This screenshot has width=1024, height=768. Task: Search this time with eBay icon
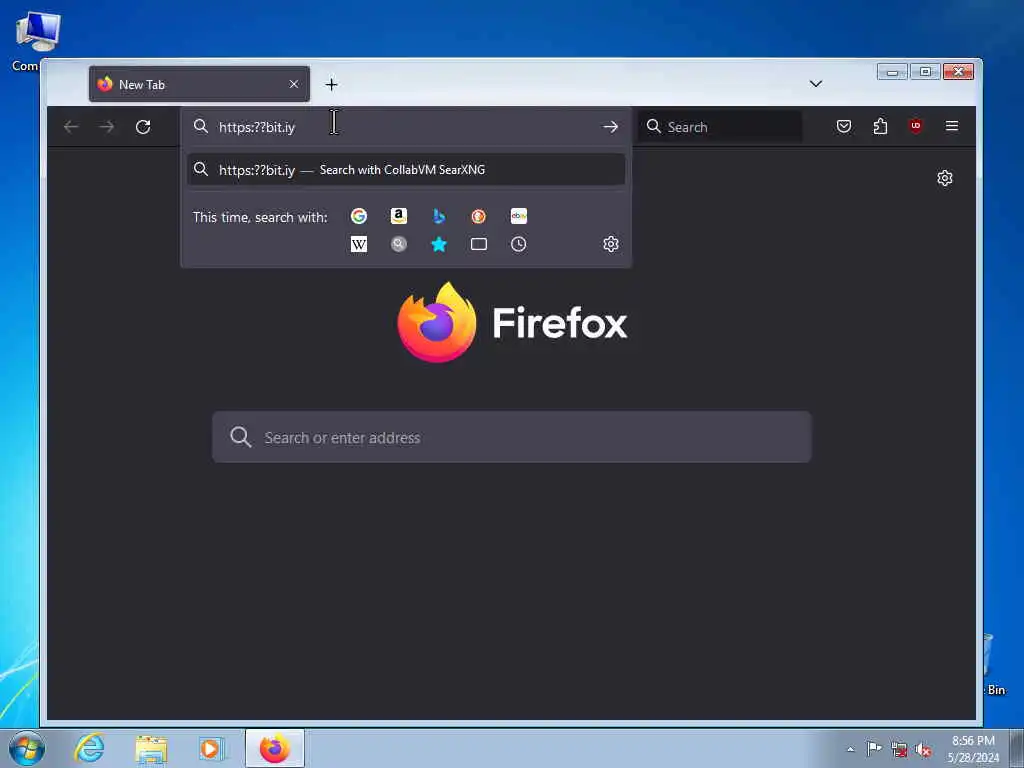click(x=519, y=216)
